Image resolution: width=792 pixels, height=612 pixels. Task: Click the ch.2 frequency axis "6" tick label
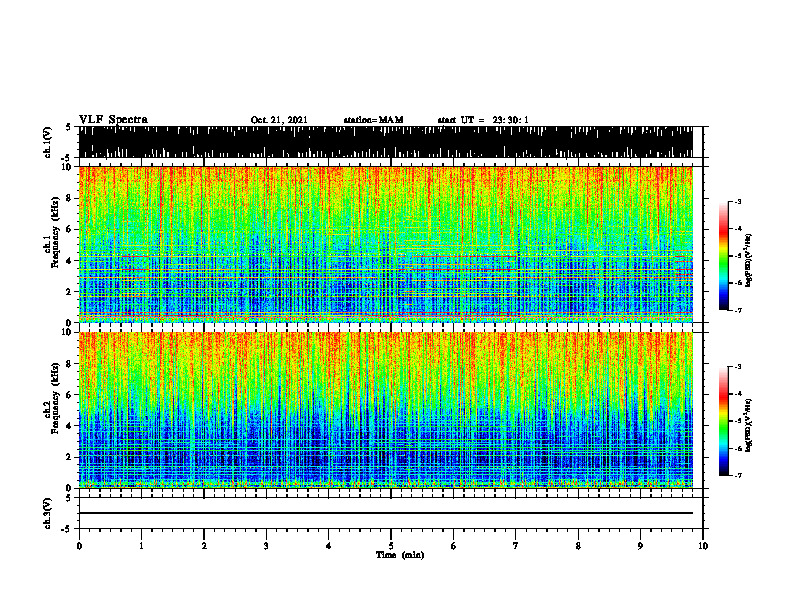pyautogui.click(x=70, y=394)
